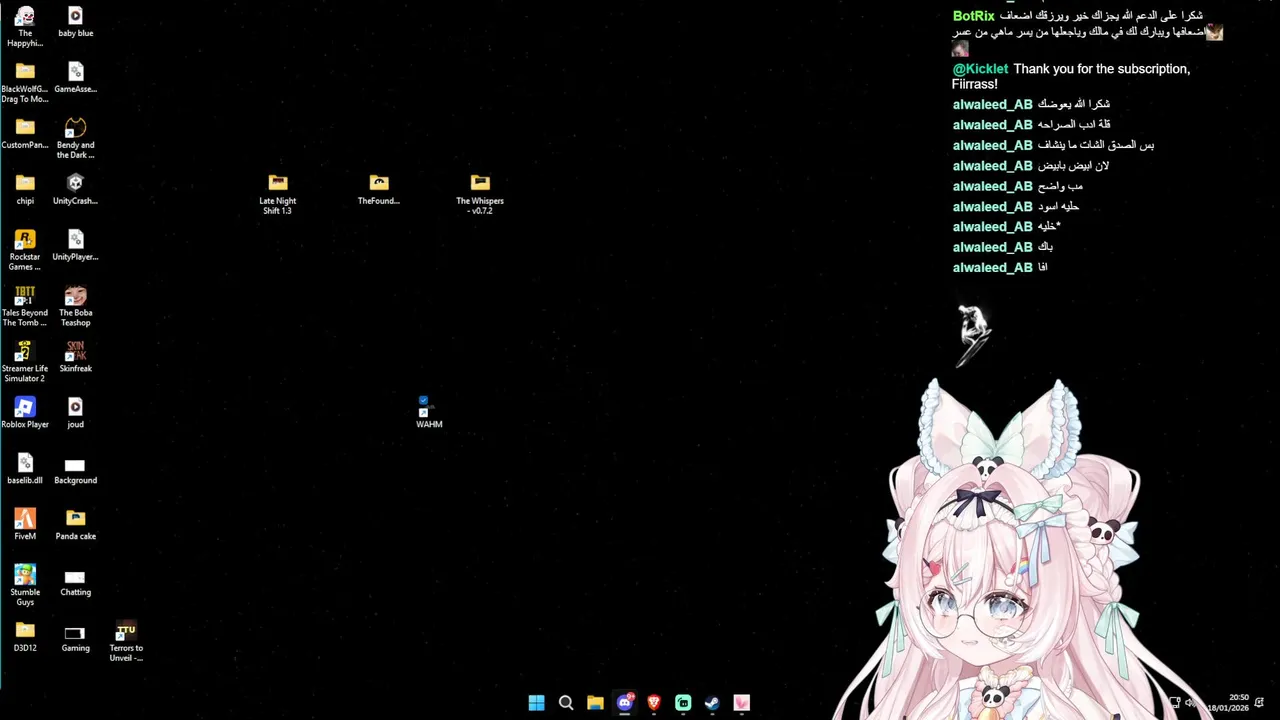The width and height of the screenshot is (1280, 720).
Task: Open the baby blue media file
Action: pos(75,22)
